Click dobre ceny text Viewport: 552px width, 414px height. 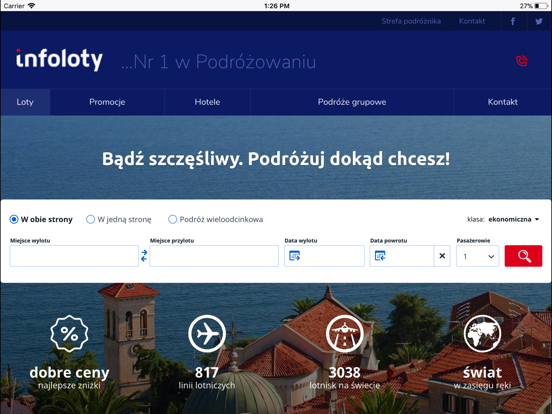pyautogui.click(x=69, y=372)
